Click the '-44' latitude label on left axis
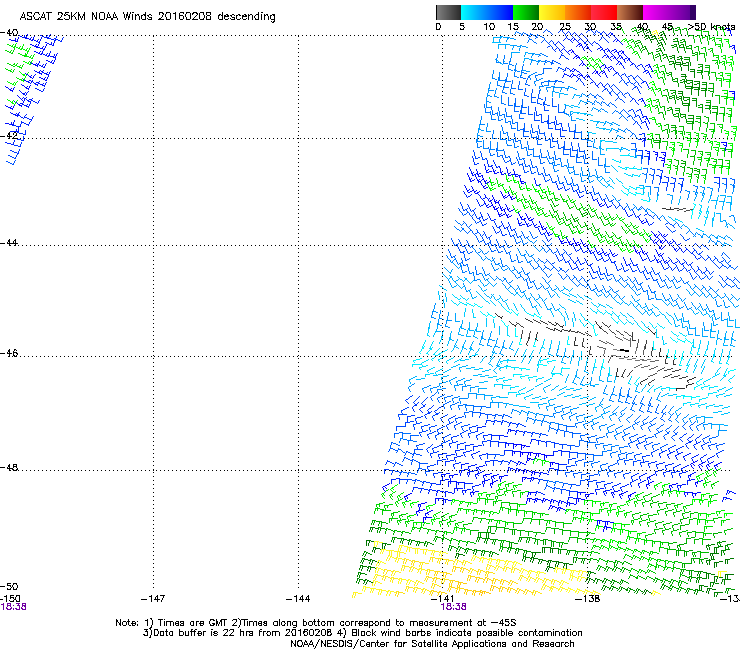The image size is (740, 650). (x=9, y=243)
